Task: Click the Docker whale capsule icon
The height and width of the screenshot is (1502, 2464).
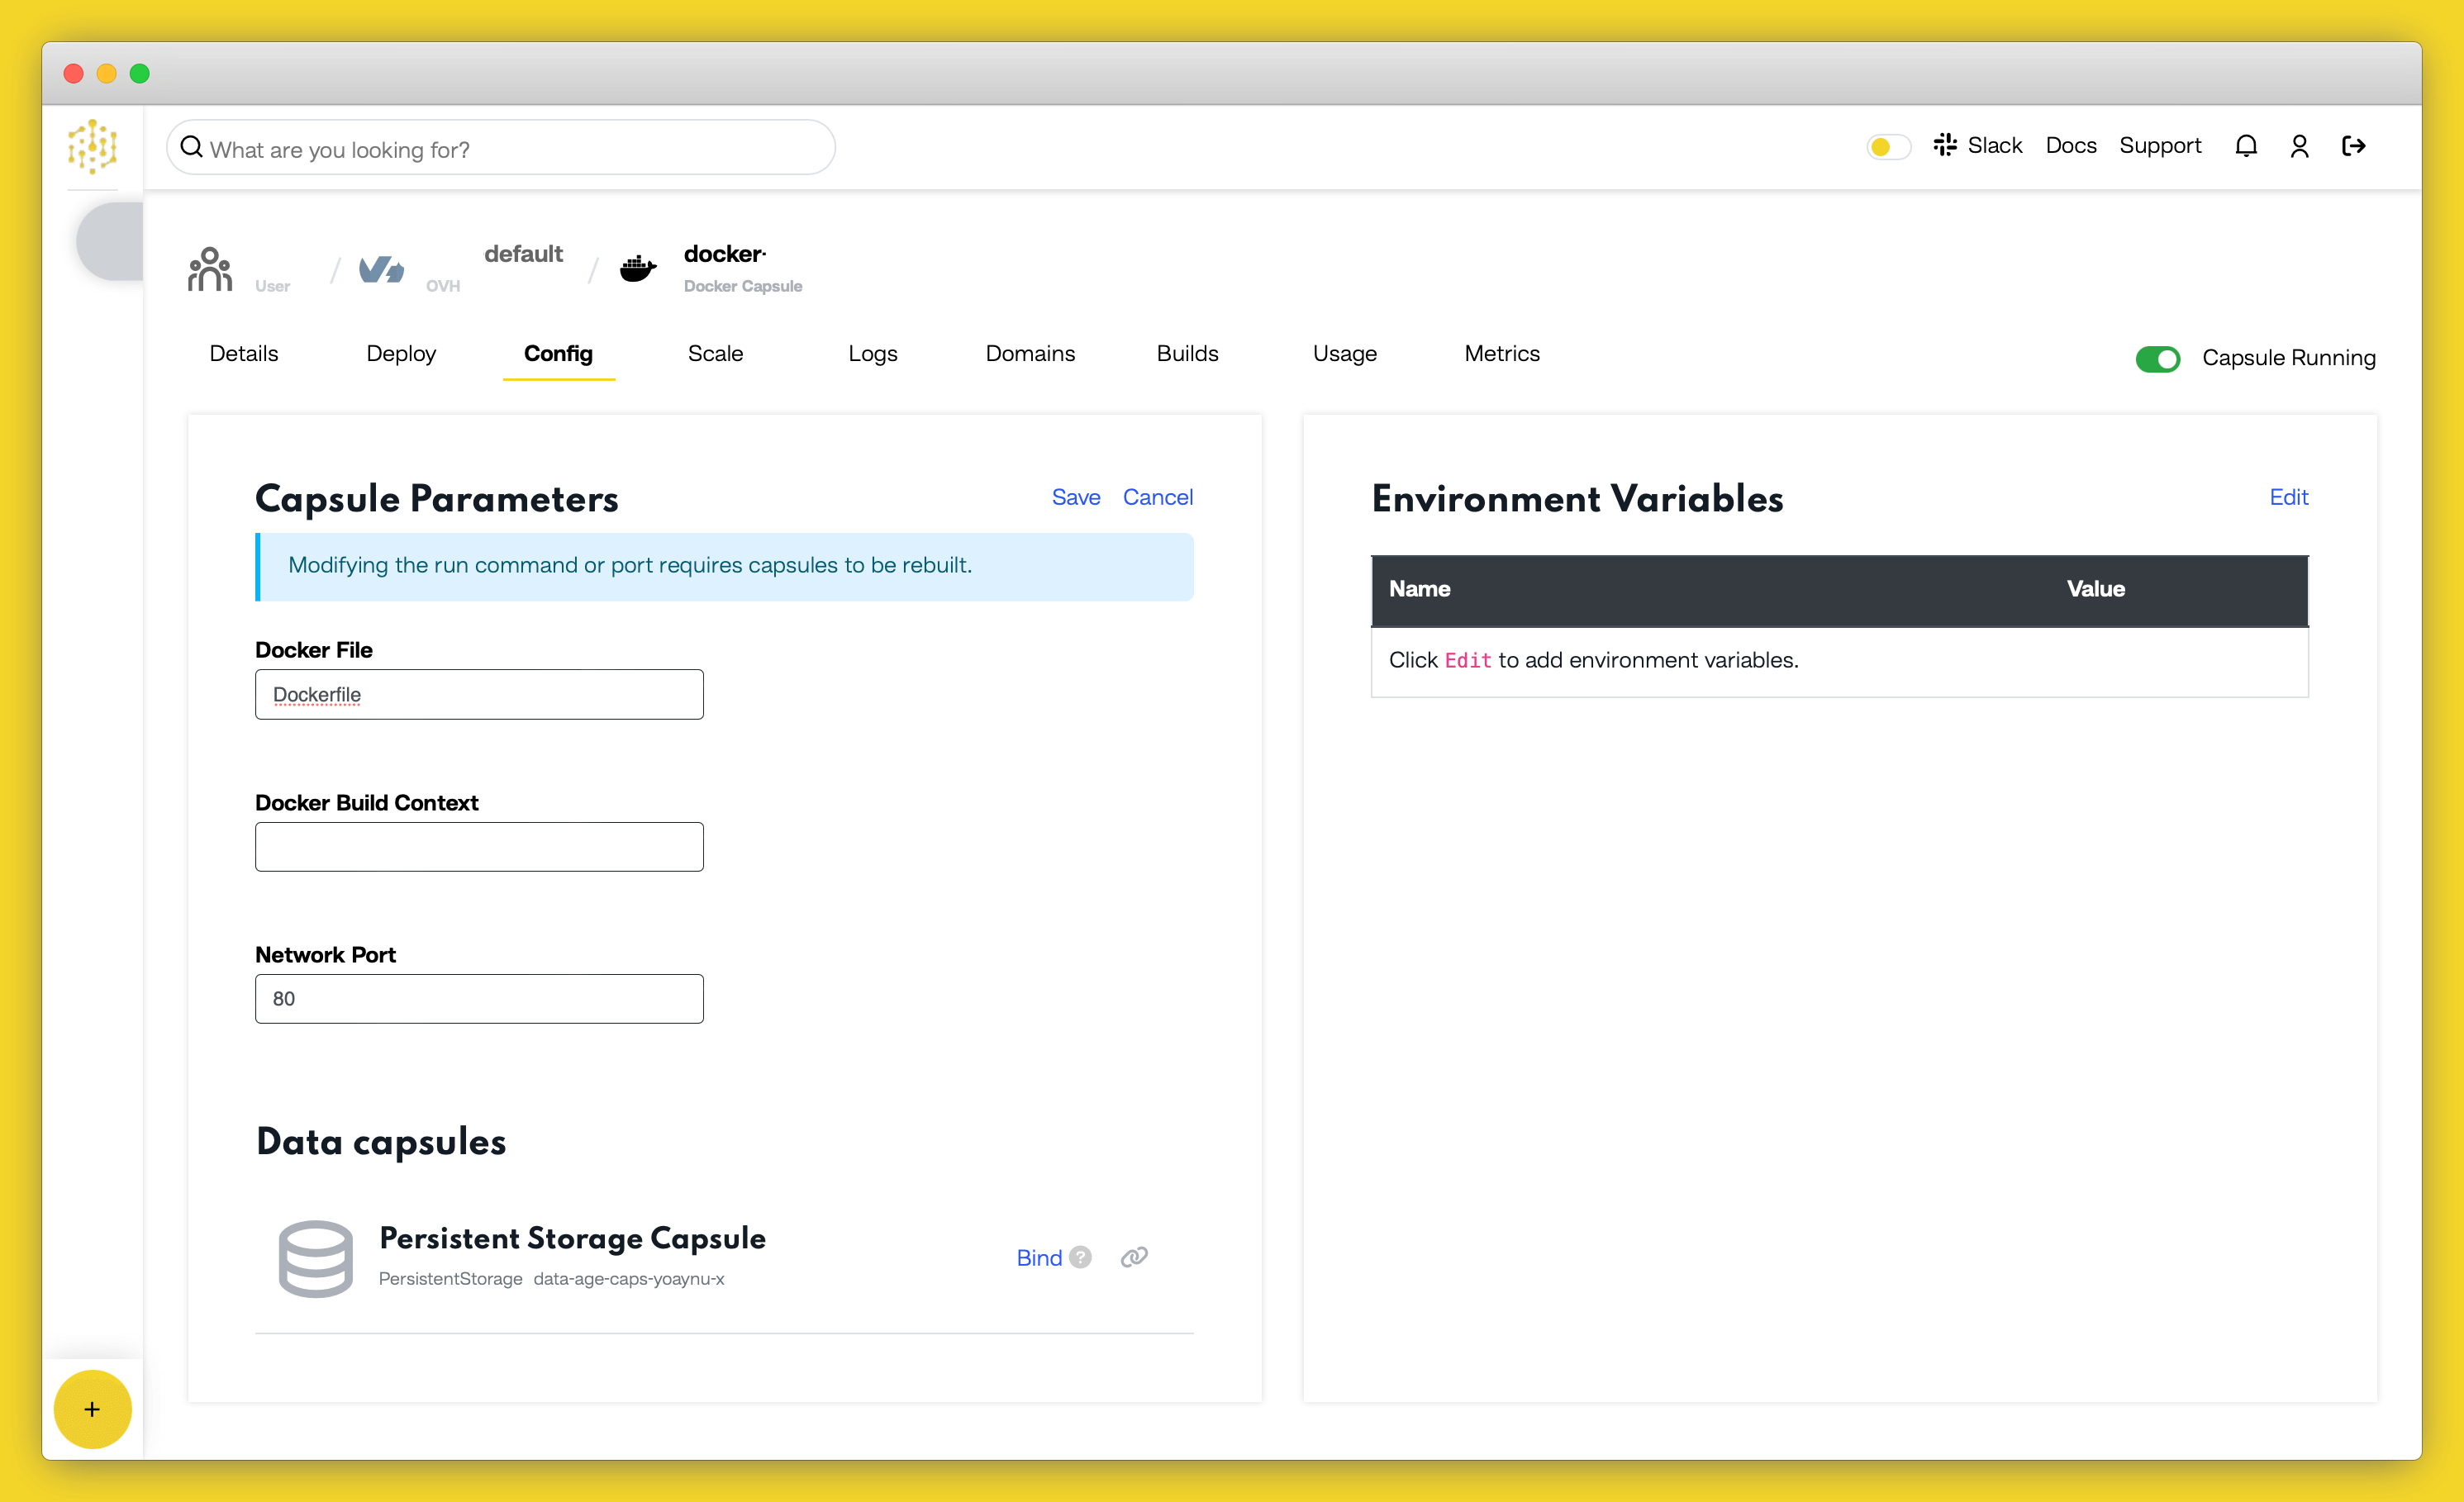Action: 638,268
